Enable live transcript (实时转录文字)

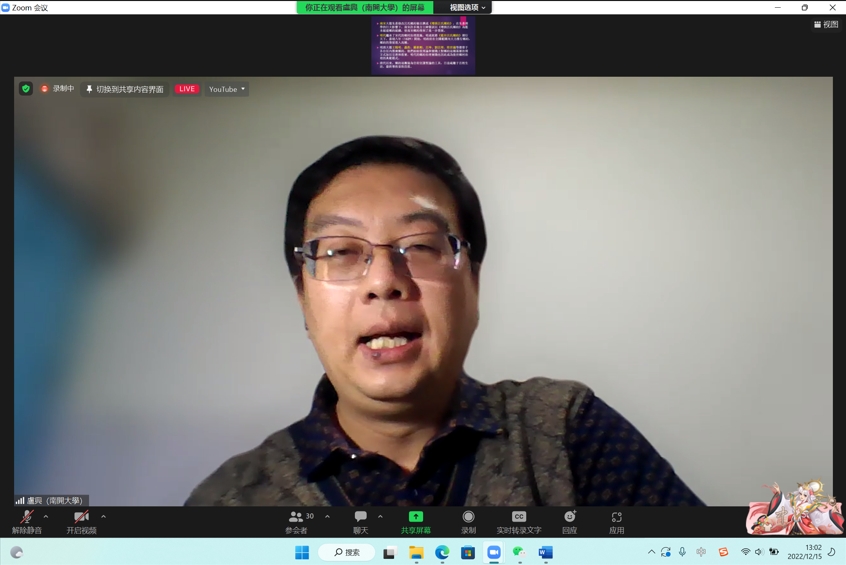tap(518, 521)
